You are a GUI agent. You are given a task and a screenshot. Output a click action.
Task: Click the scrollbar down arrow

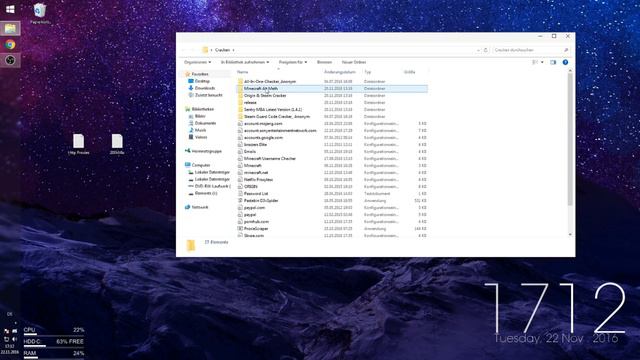[570, 235]
